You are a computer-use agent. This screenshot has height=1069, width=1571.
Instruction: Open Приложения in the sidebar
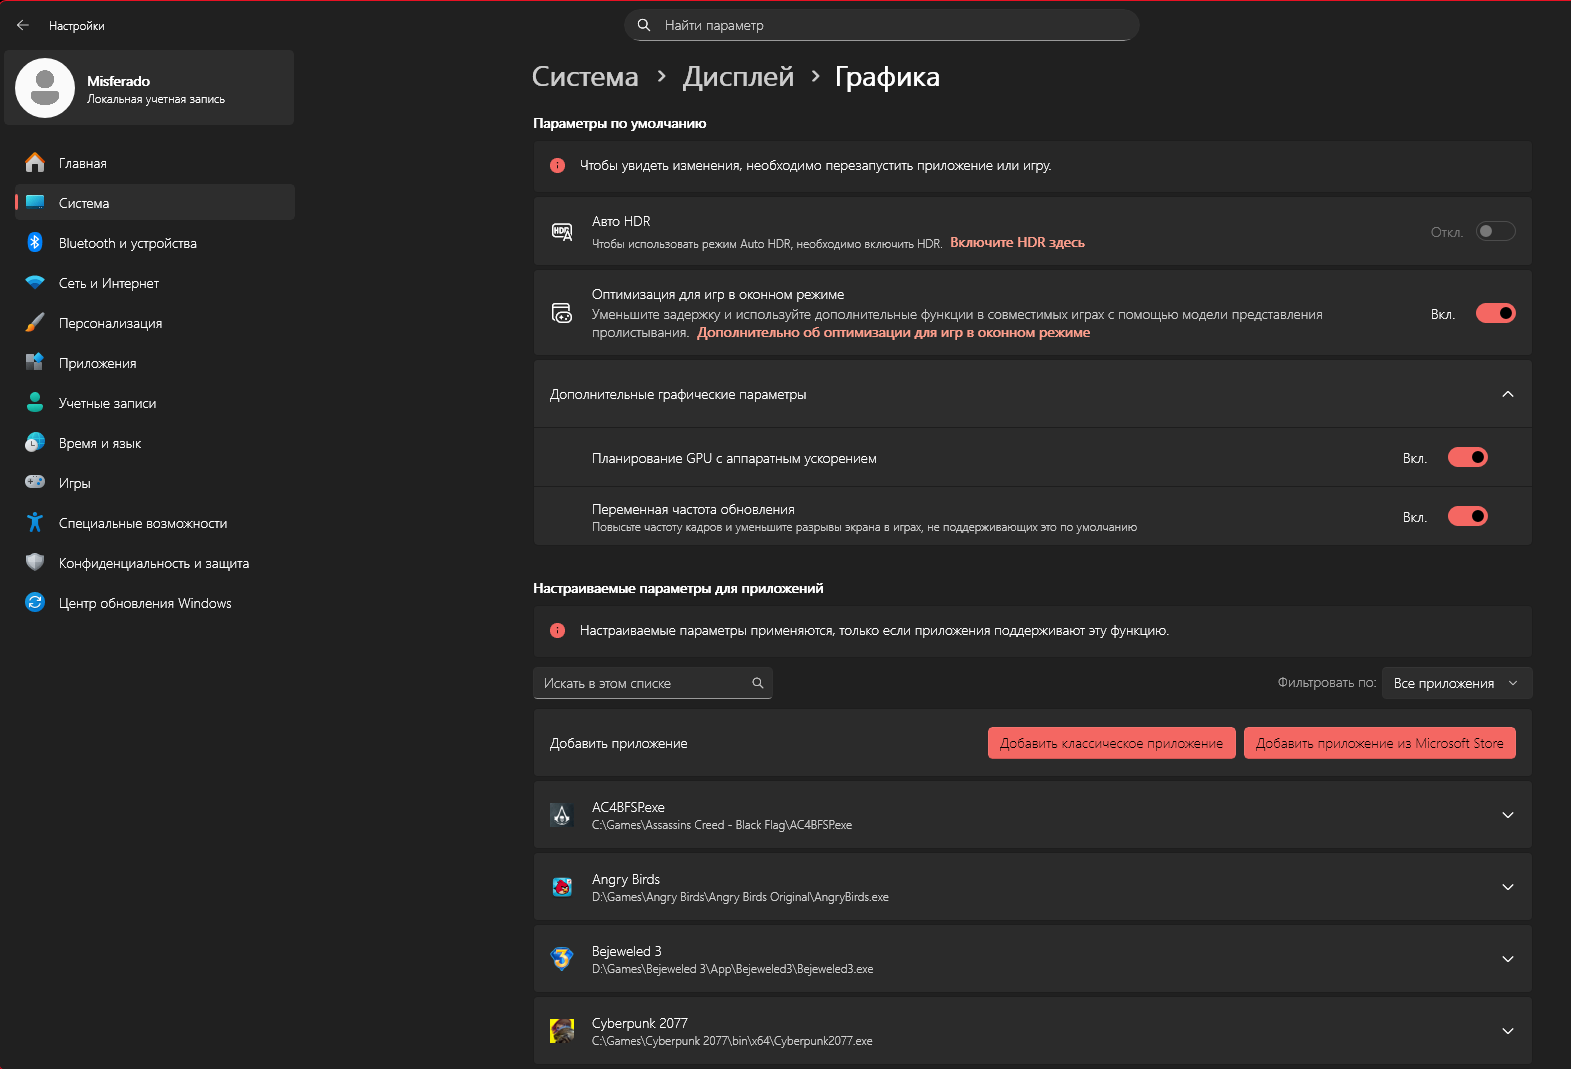pyautogui.click(x=97, y=363)
